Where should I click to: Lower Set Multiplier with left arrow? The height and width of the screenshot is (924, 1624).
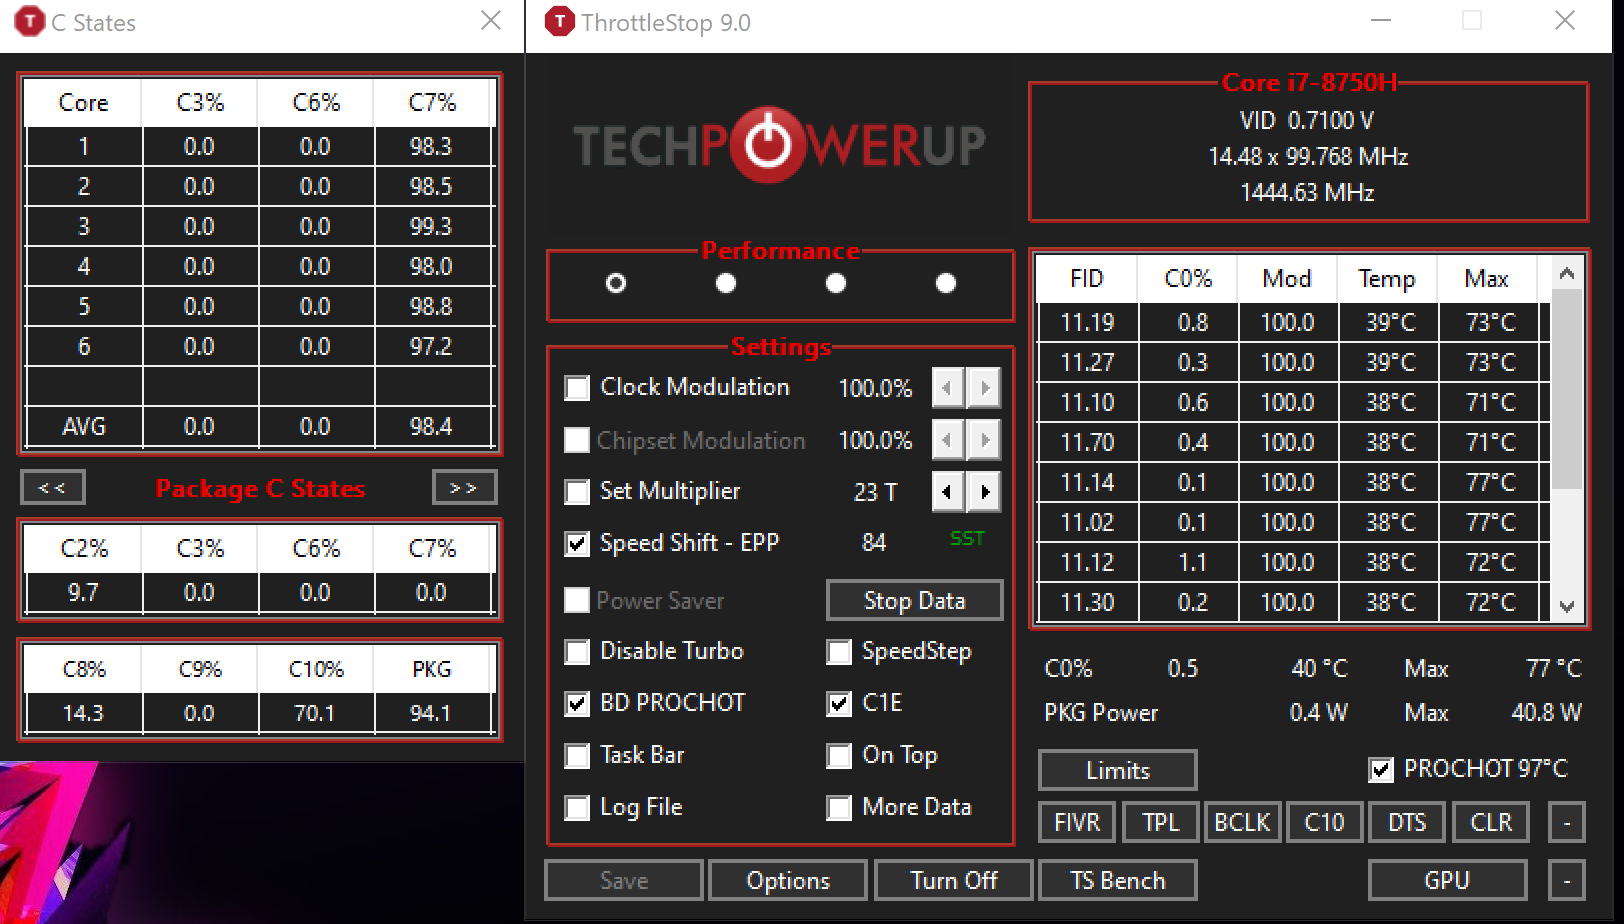click(x=947, y=492)
